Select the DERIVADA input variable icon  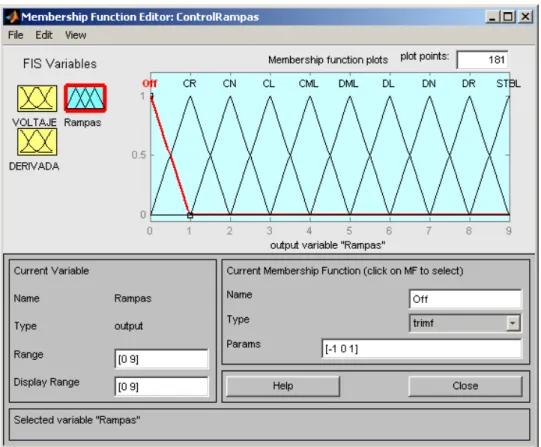(x=37, y=142)
